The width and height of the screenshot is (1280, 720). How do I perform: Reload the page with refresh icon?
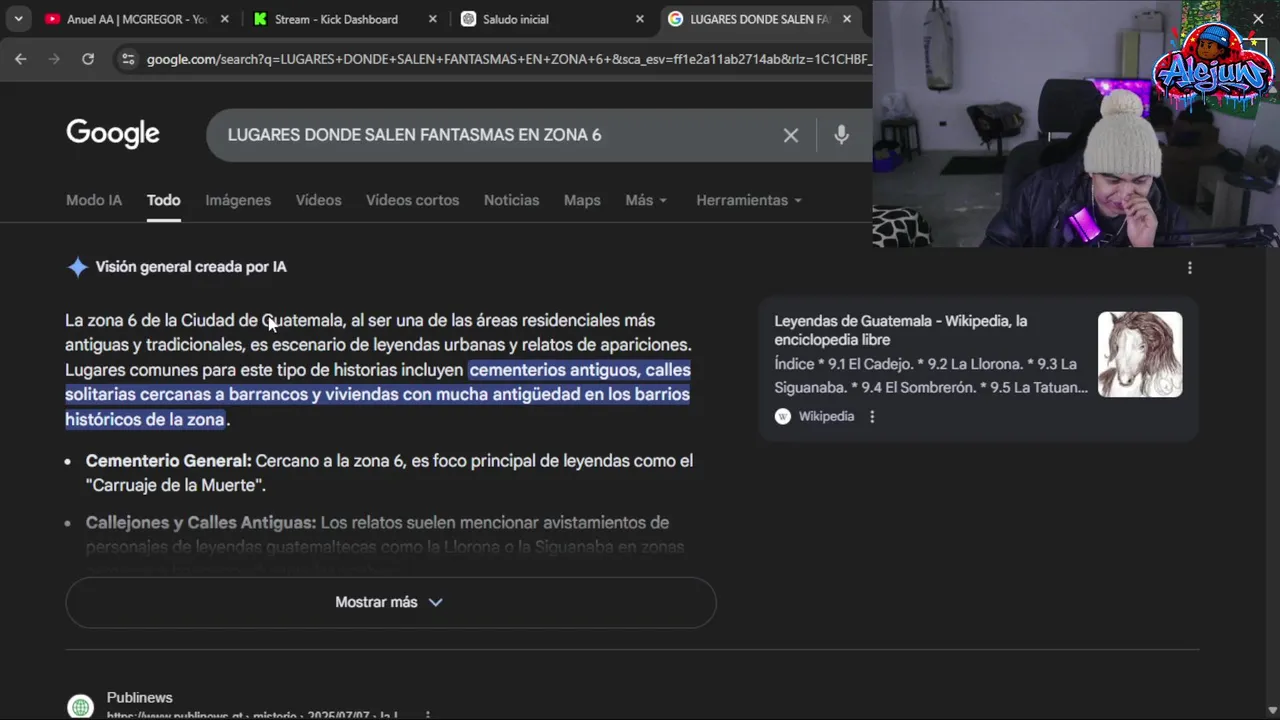[x=88, y=59]
